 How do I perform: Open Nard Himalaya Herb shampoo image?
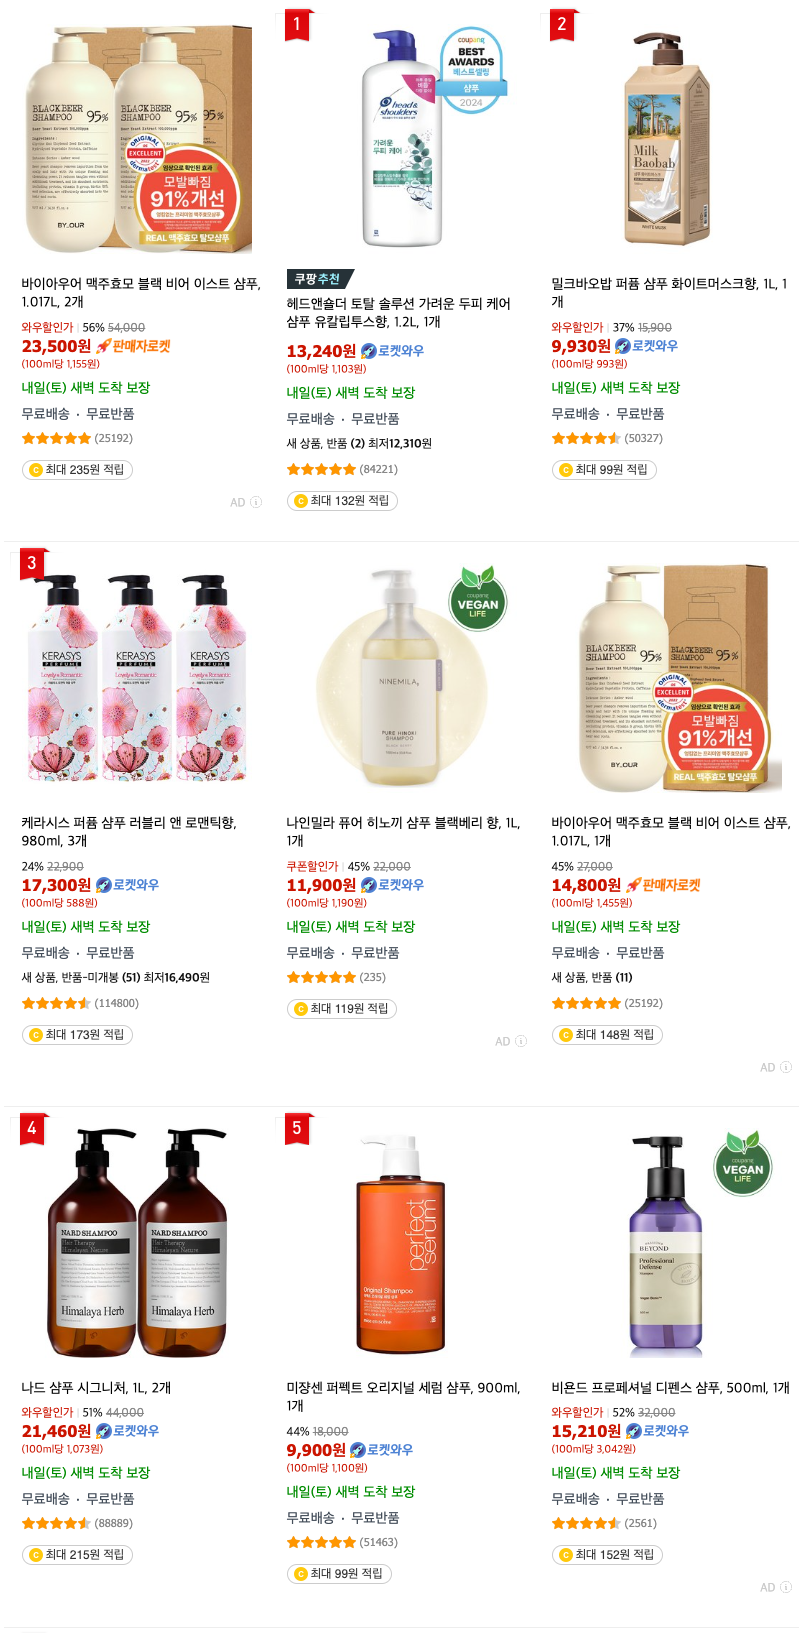pyautogui.click(x=137, y=1243)
